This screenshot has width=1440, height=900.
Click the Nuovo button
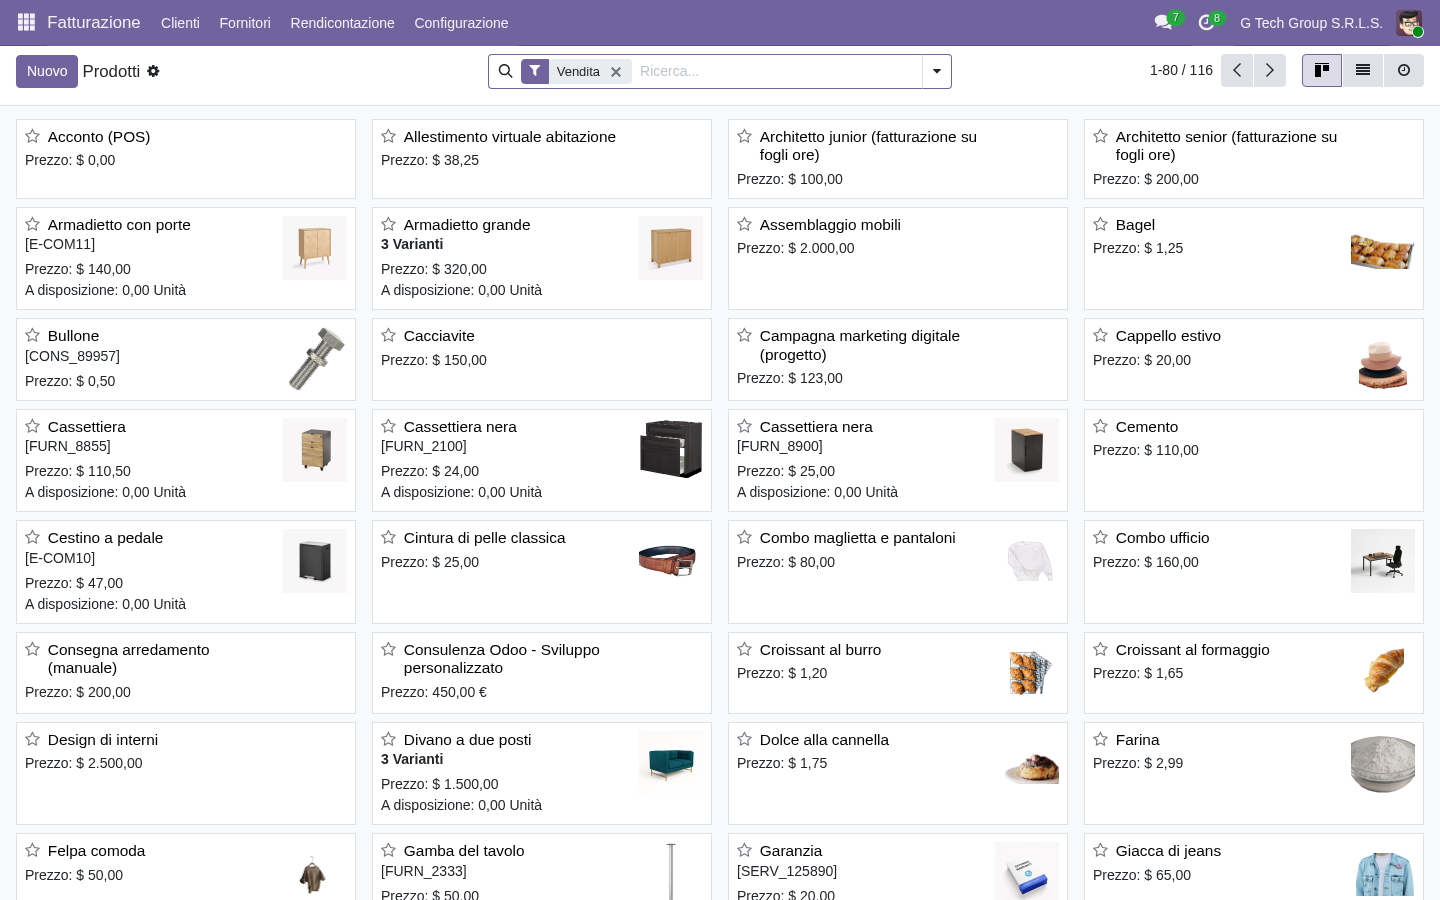point(47,71)
